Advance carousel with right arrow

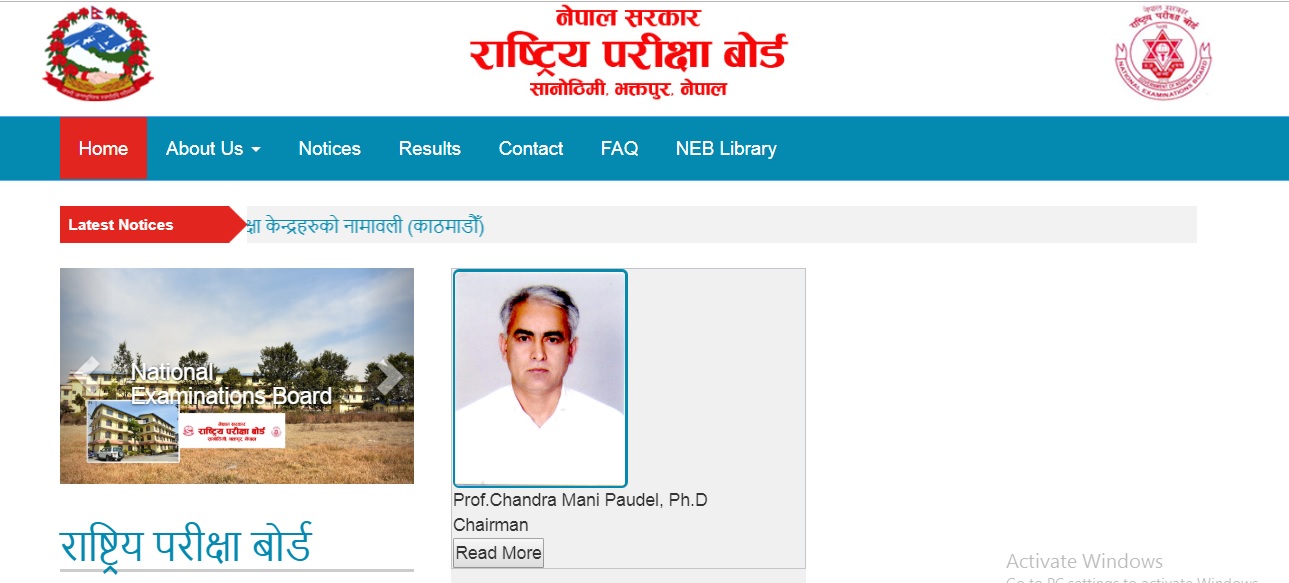tap(389, 376)
